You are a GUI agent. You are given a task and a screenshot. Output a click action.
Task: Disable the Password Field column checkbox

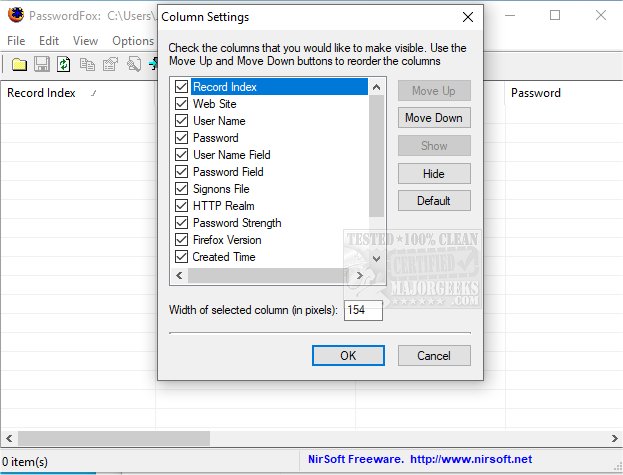(182, 172)
